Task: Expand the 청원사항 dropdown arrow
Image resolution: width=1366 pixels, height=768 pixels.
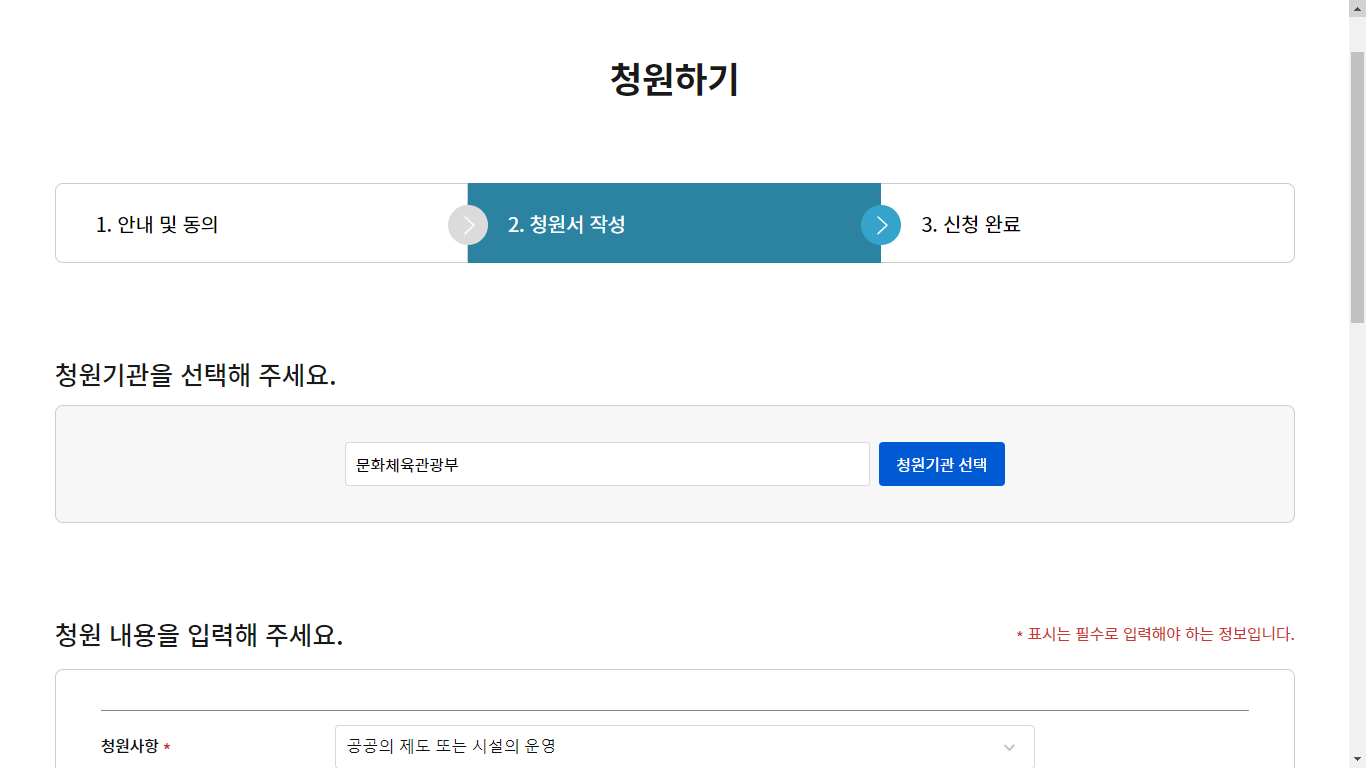Action: (1009, 747)
